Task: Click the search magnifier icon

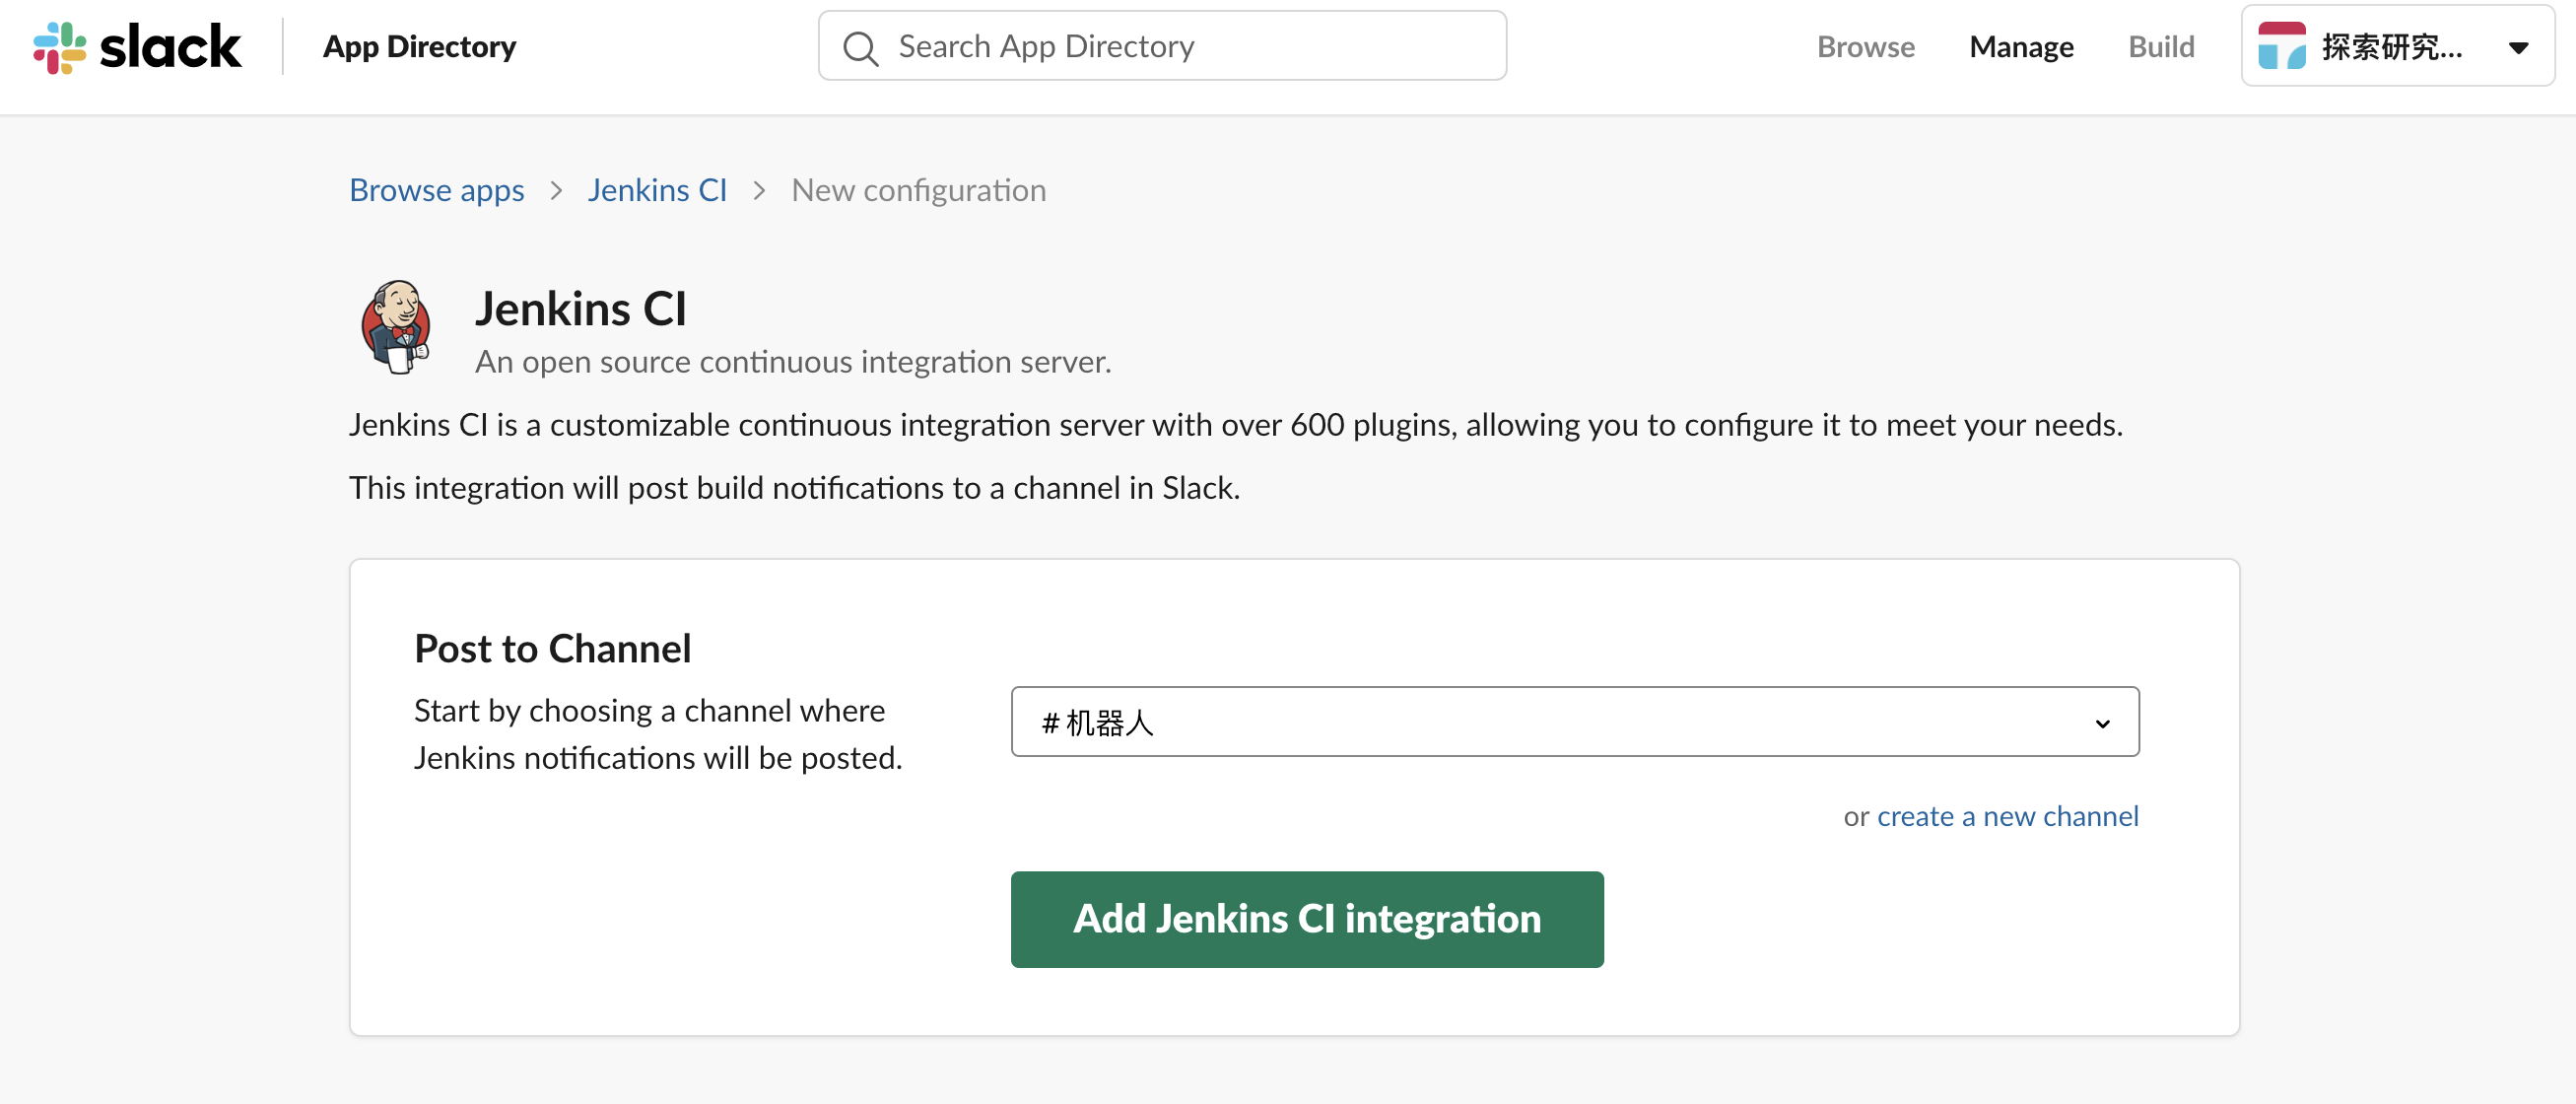Action: tap(860, 47)
